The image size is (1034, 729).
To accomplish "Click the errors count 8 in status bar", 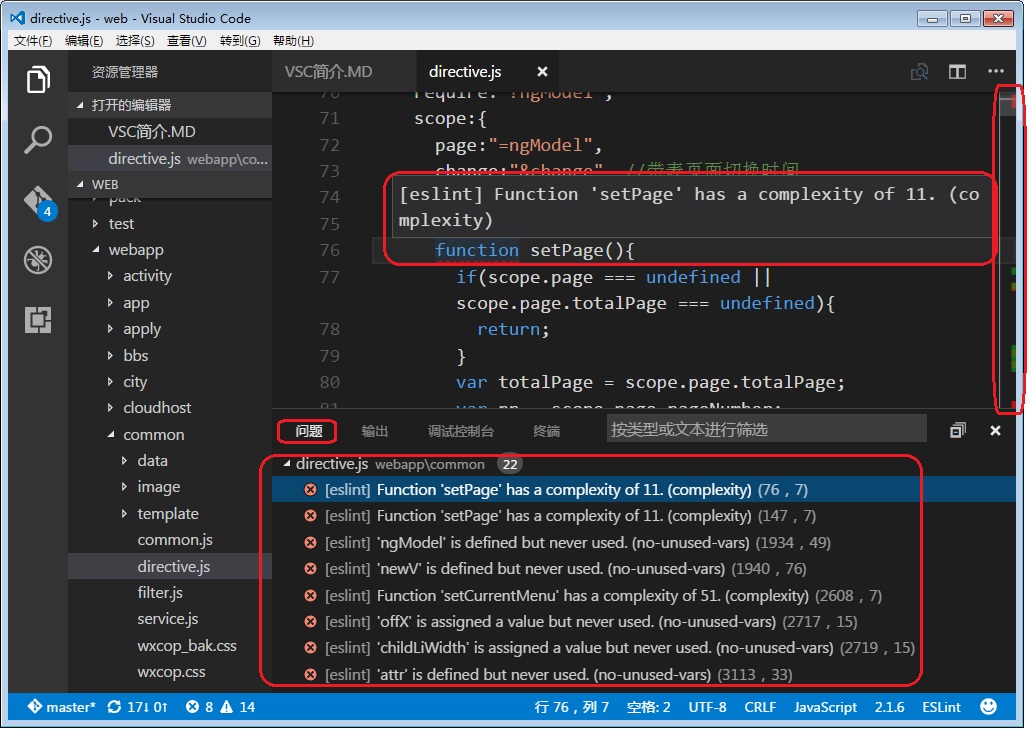I will 199,707.
